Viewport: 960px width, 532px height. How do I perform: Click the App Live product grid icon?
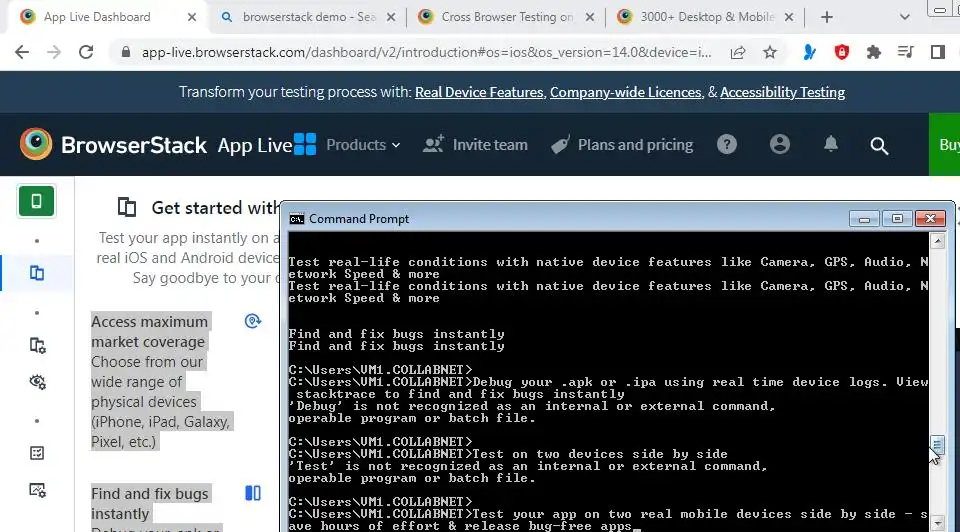[x=305, y=144]
